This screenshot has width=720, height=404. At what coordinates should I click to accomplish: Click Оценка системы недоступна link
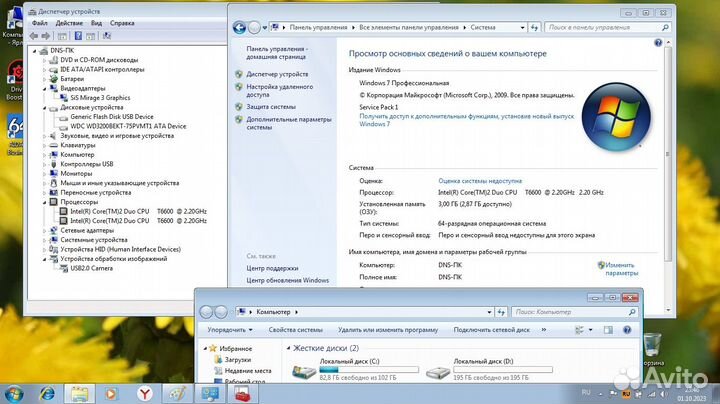coord(480,181)
